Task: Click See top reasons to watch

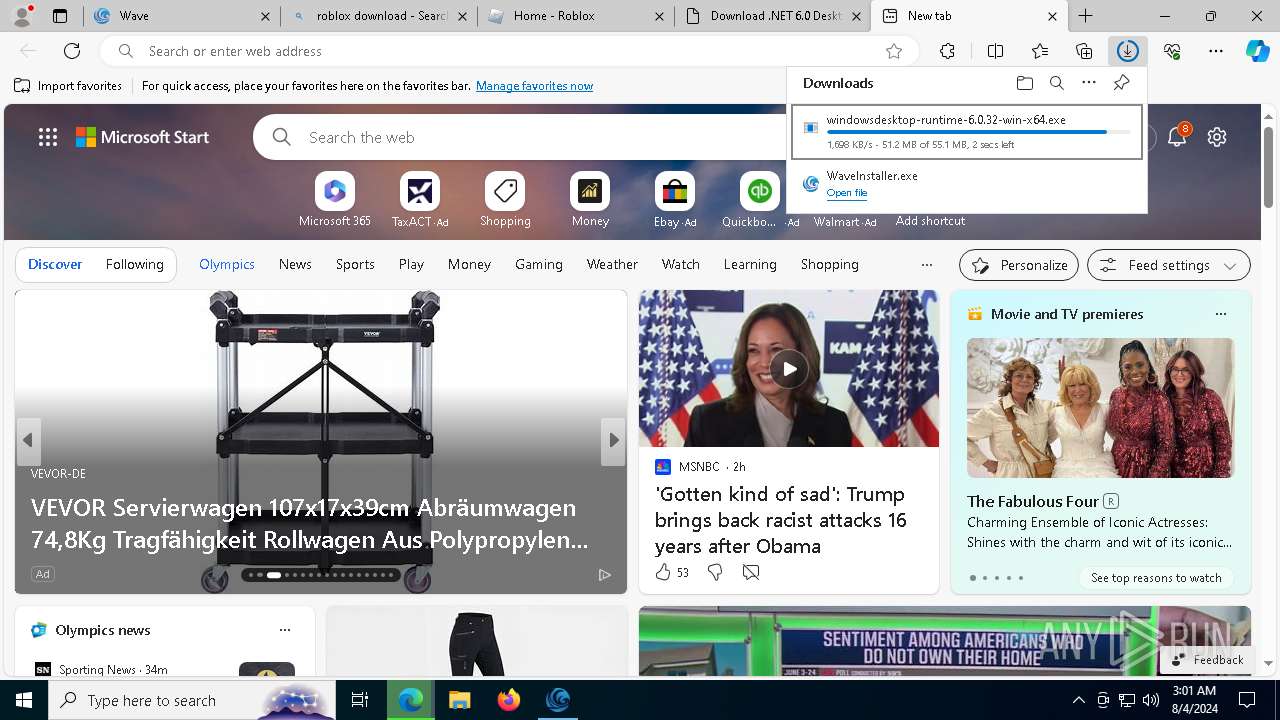Action: tap(1156, 578)
